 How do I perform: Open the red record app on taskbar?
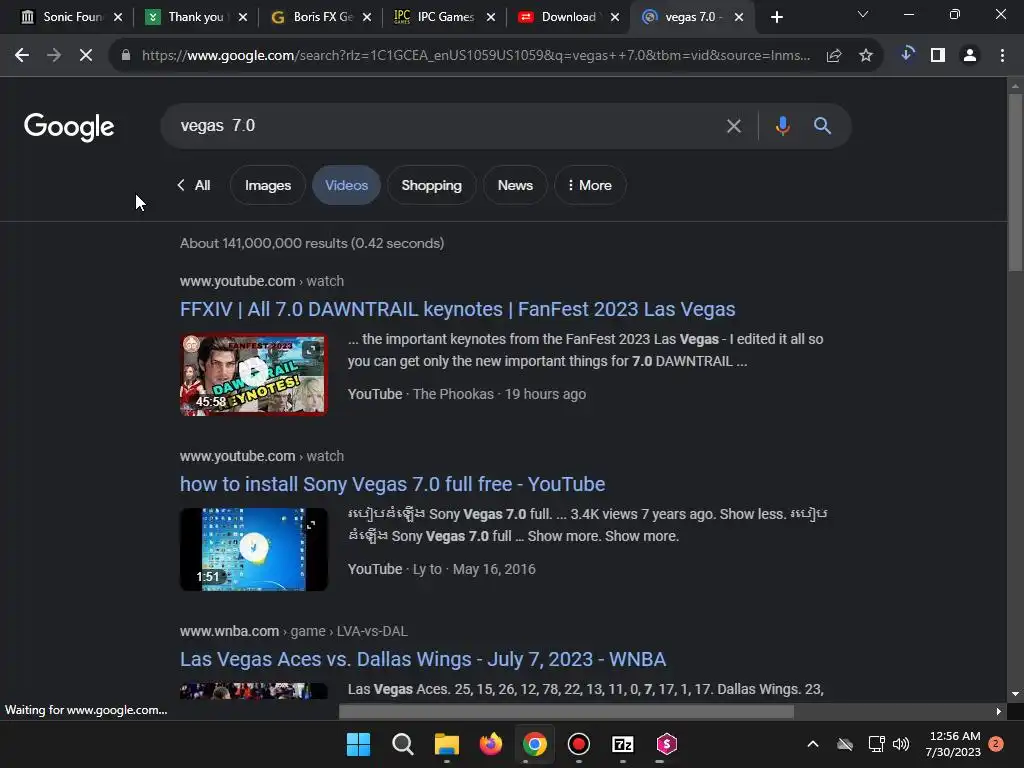tap(579, 744)
